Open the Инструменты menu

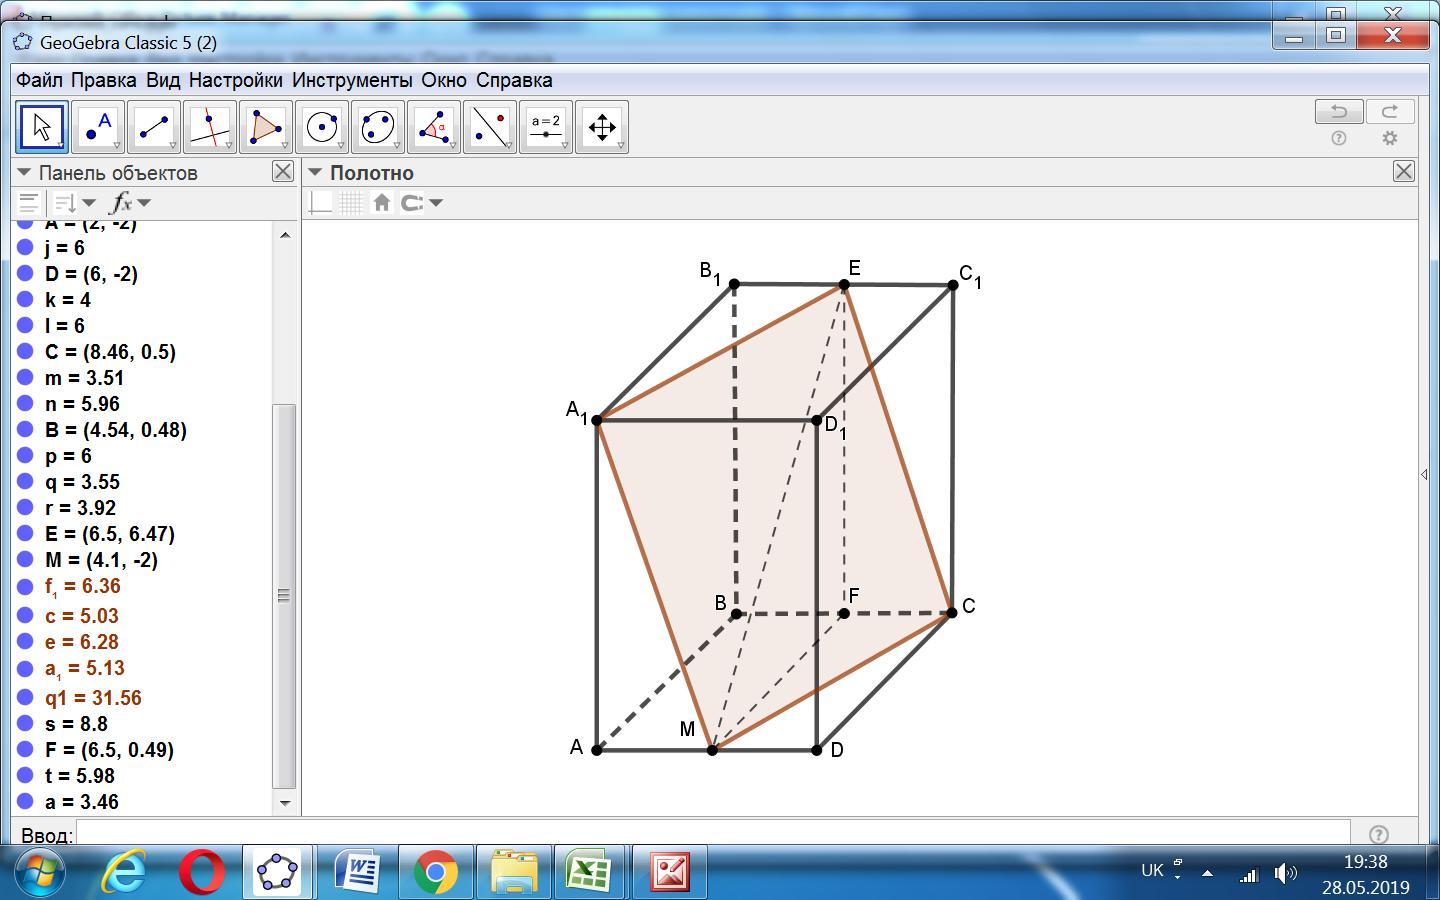pos(351,80)
